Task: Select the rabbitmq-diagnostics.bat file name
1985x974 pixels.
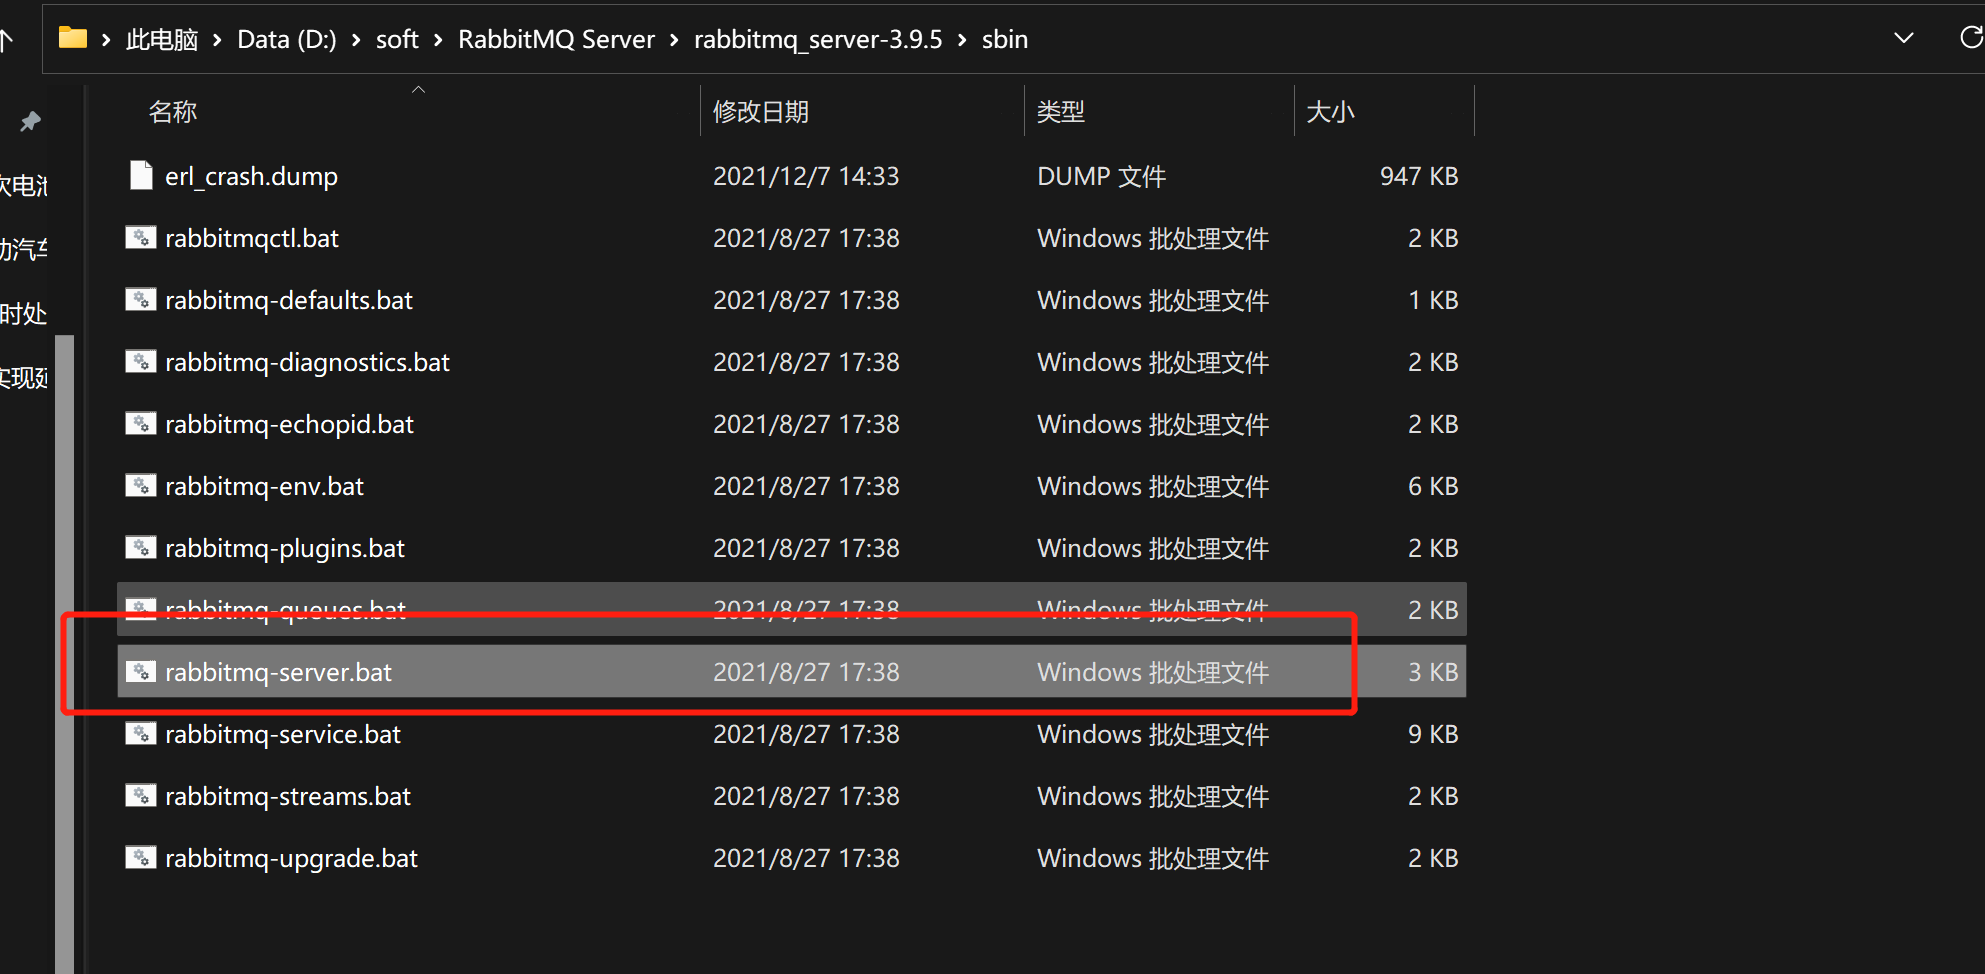Action: (307, 362)
